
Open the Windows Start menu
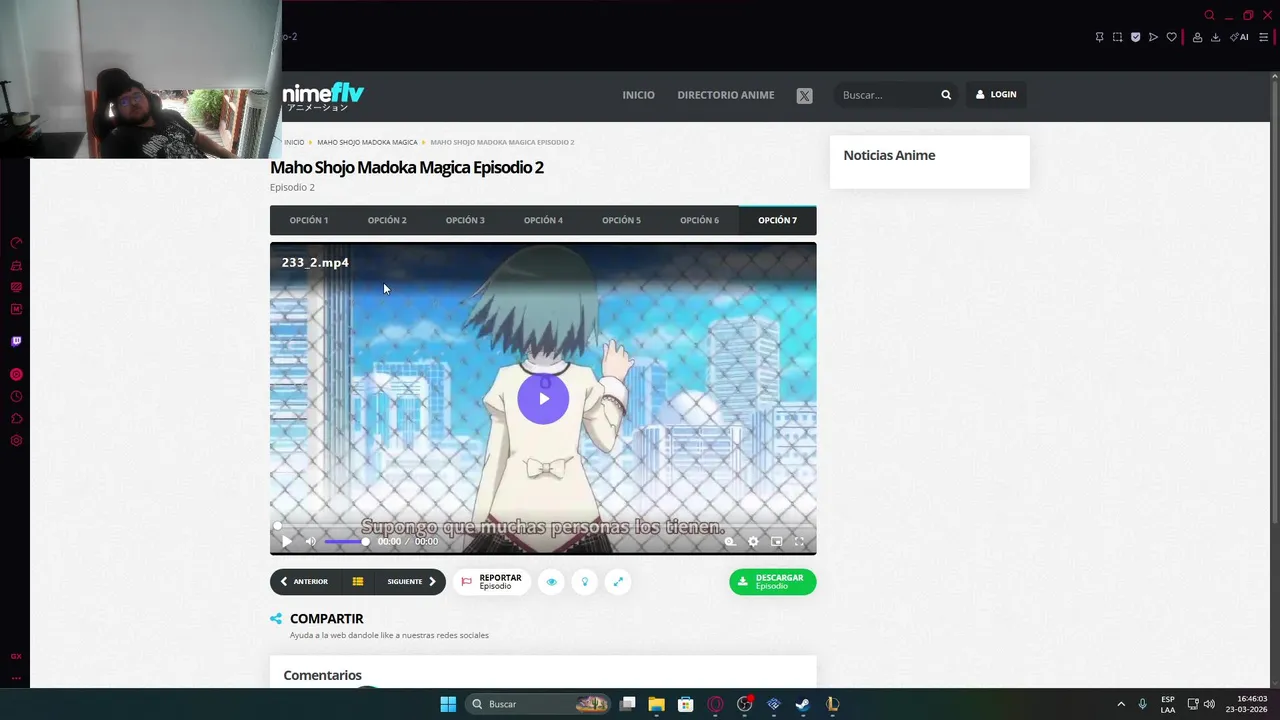coord(448,704)
